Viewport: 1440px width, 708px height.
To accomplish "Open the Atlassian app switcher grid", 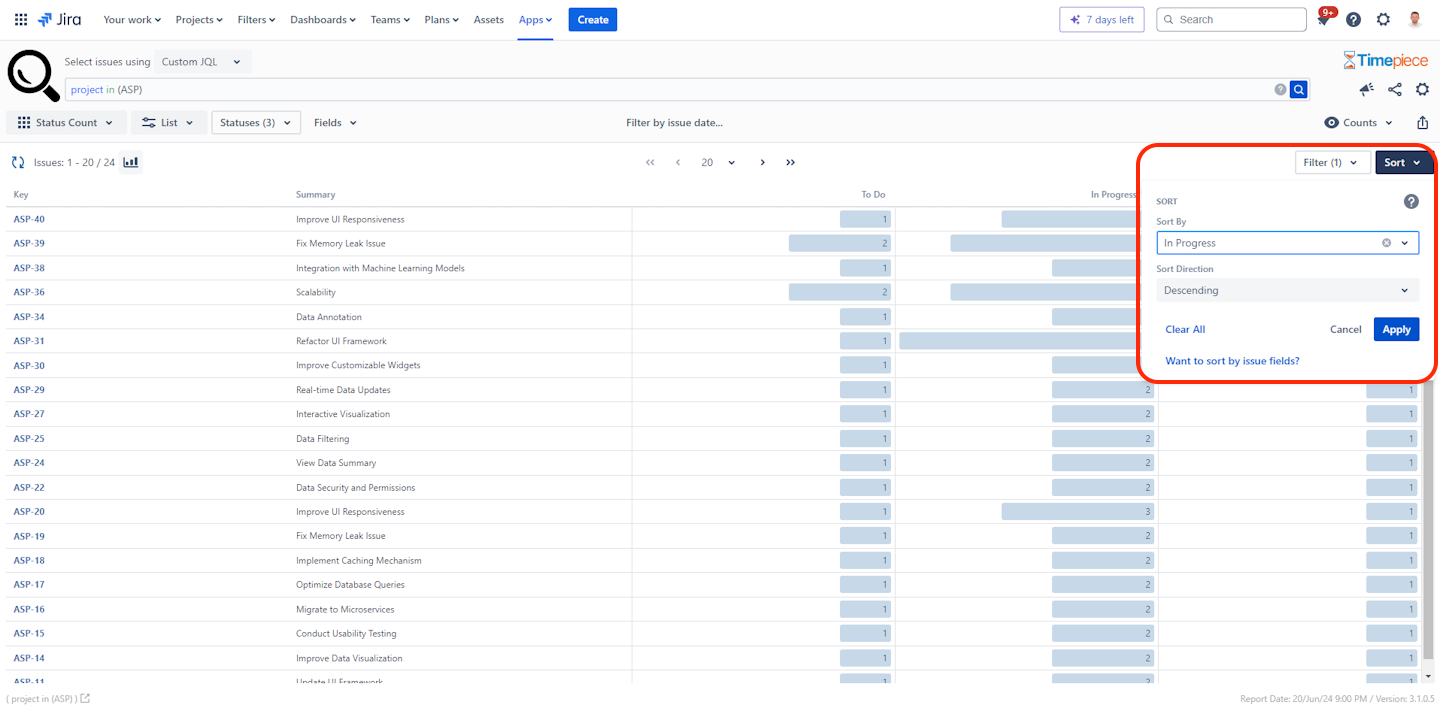I will (x=20, y=18).
